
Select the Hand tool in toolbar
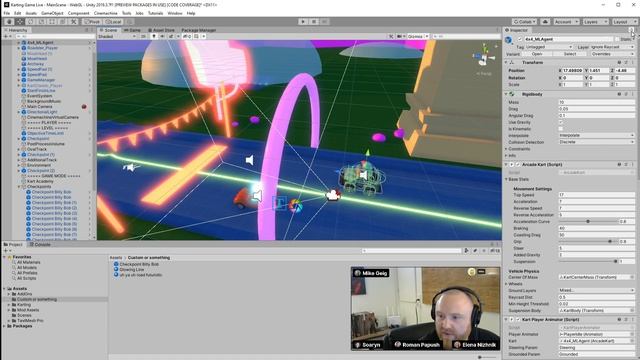pyautogui.click(x=9, y=22)
